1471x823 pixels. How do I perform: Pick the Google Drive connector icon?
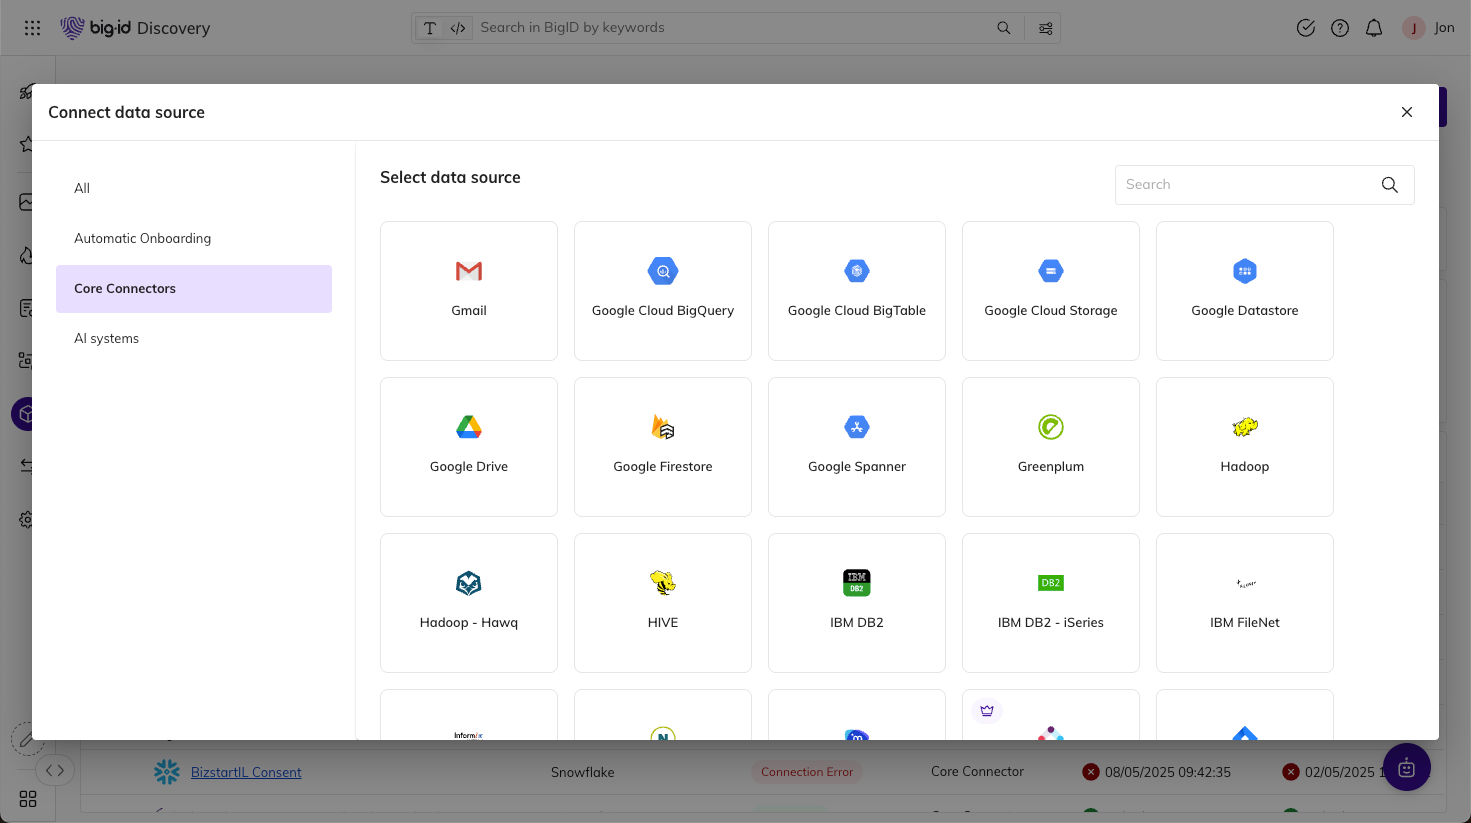pyautogui.click(x=469, y=427)
